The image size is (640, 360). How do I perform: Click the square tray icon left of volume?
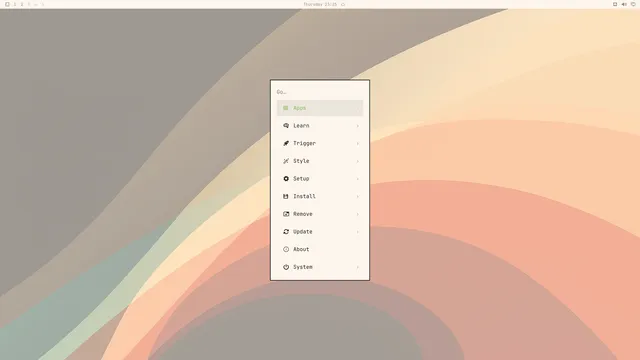615,4
